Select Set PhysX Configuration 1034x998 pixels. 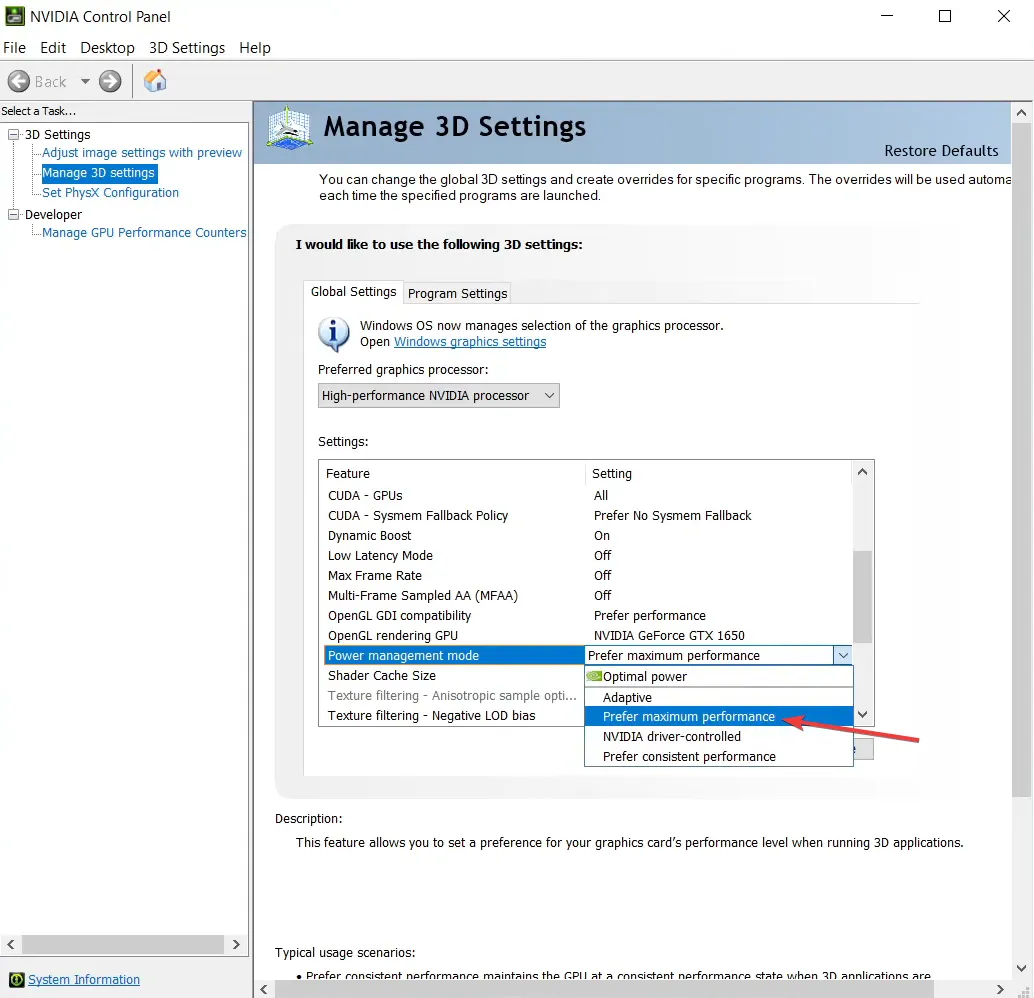tap(110, 193)
